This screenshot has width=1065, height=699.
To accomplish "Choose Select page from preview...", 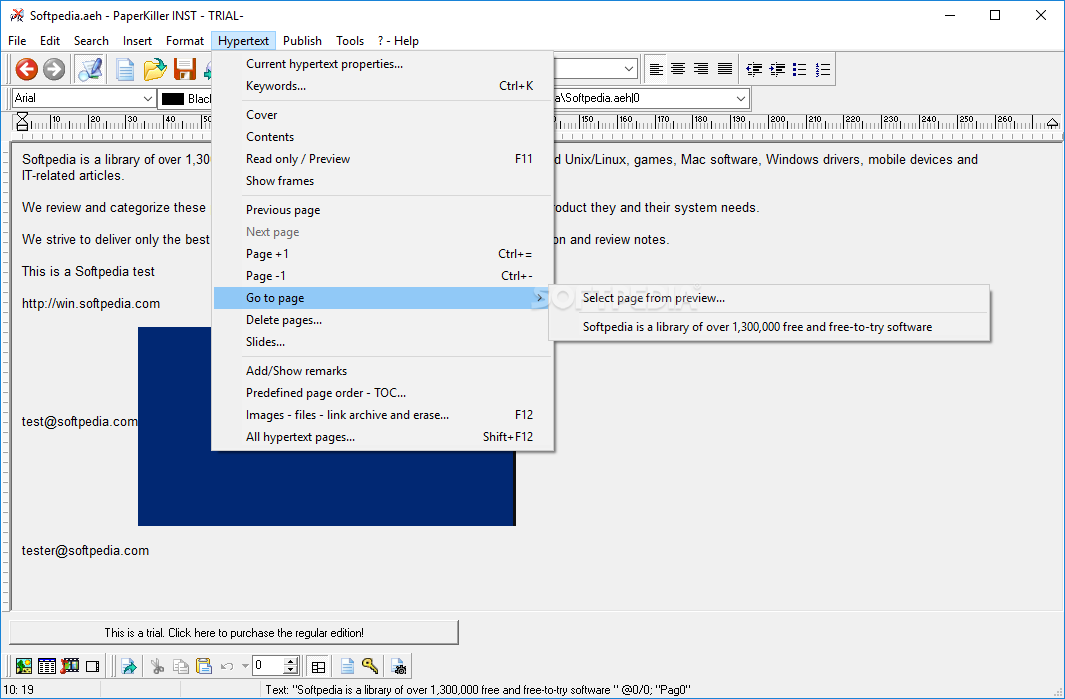I will coord(769,298).
